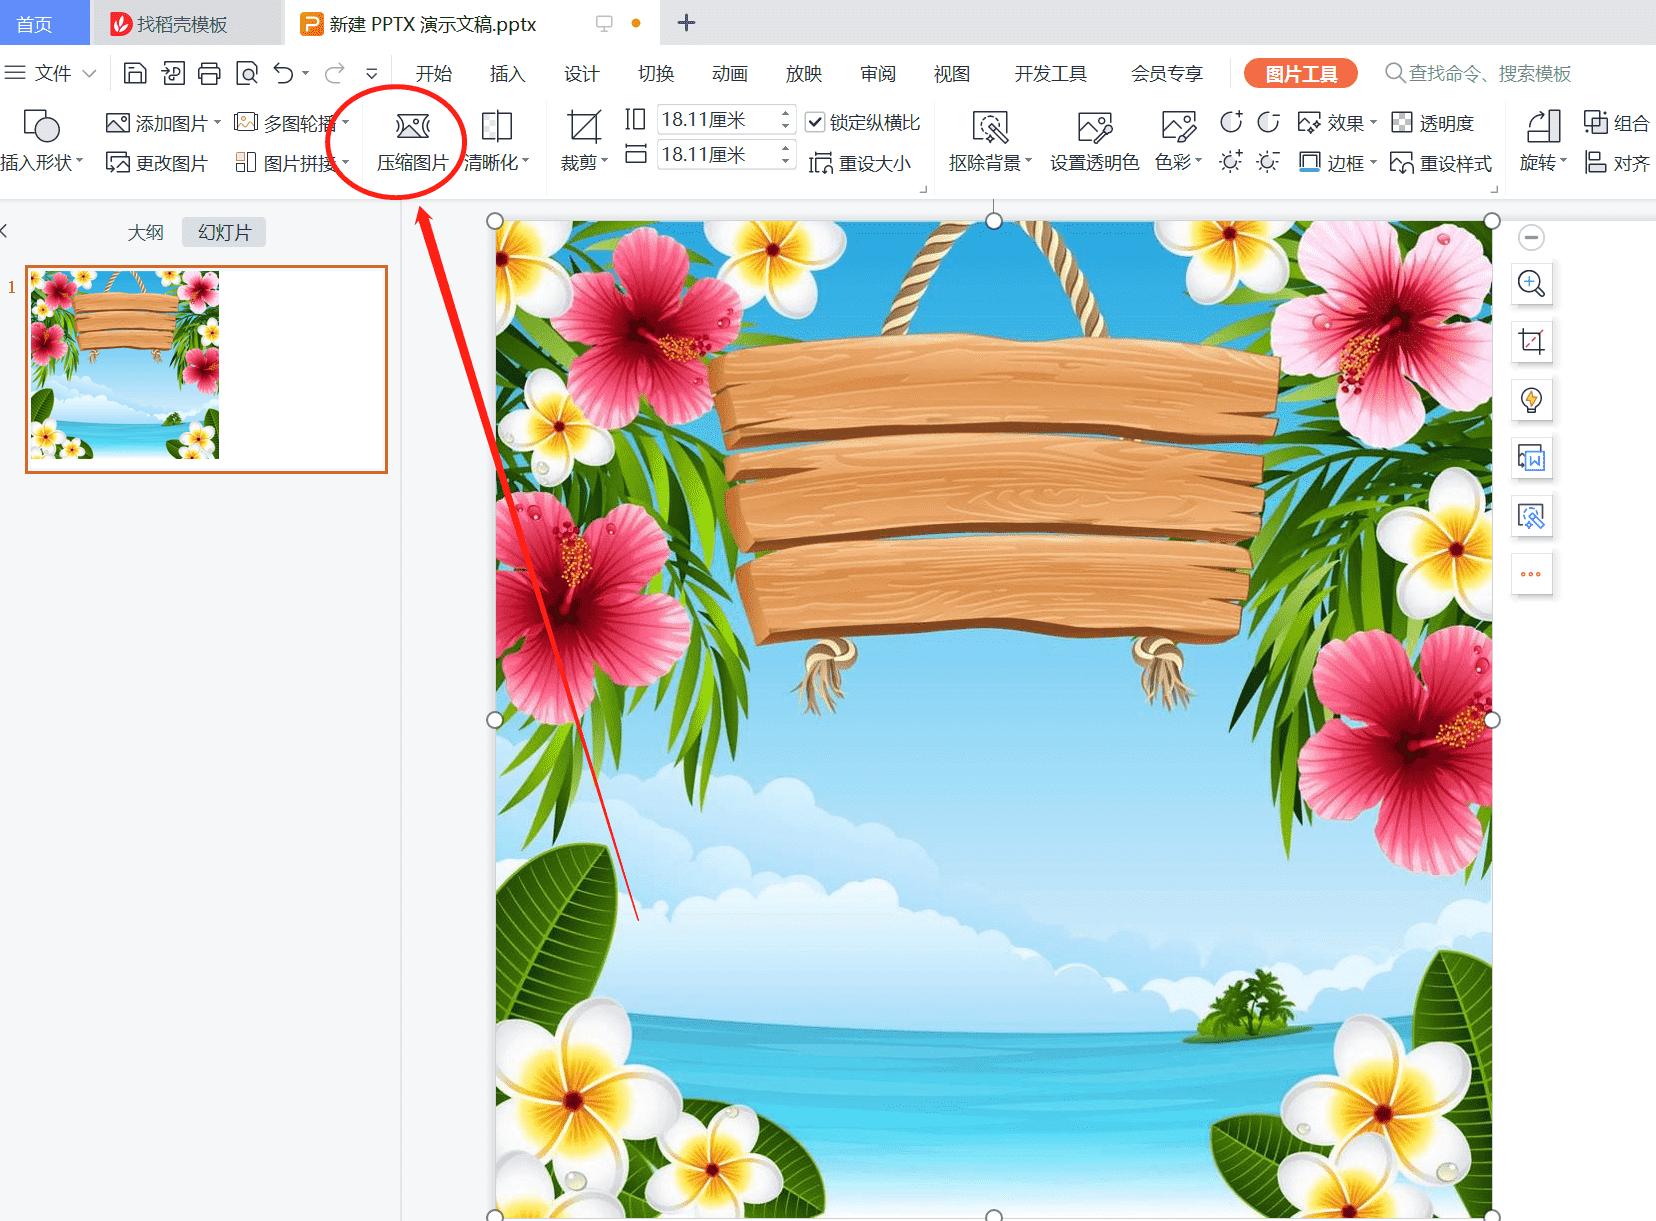
Task: Click the increase brightness icon
Action: [x=1231, y=161]
